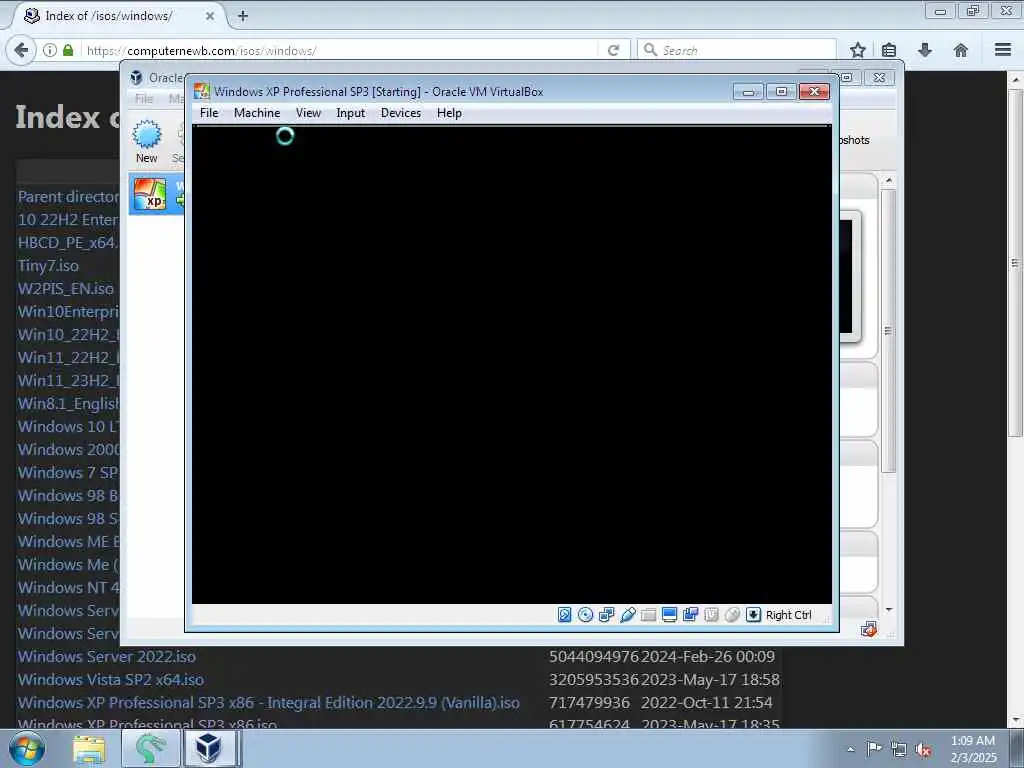Image resolution: width=1024 pixels, height=768 pixels.
Task: Open the Windows Start menu orb
Action: (26, 748)
